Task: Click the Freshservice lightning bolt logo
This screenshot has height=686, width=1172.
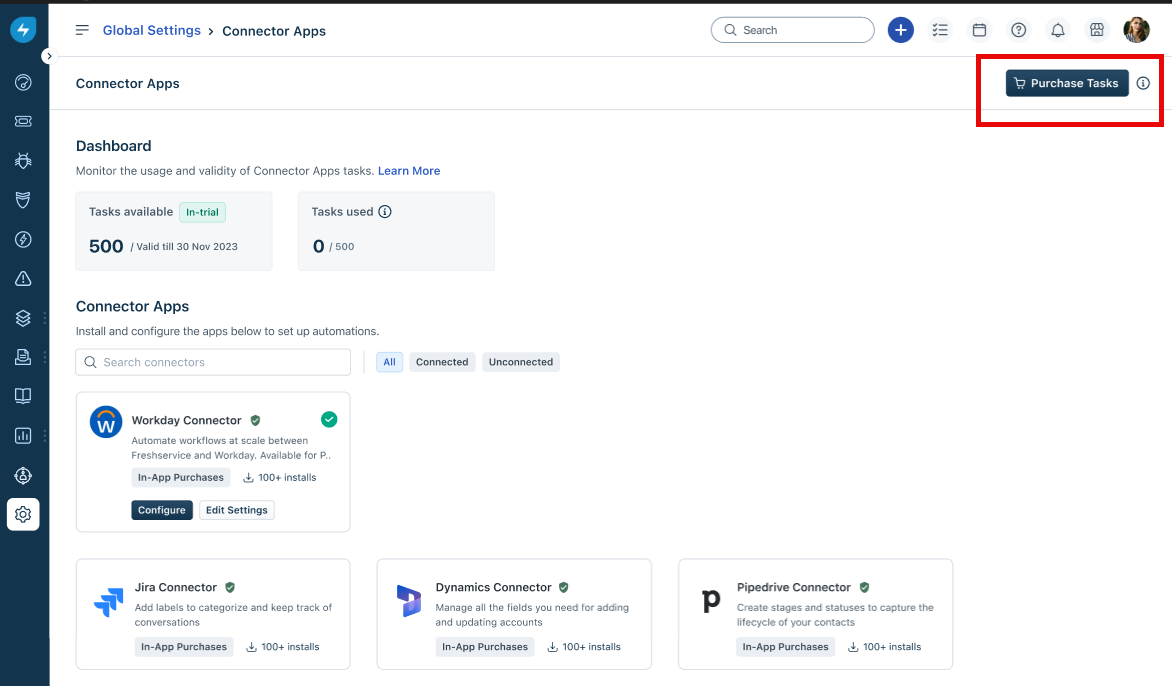Action: coord(23,30)
